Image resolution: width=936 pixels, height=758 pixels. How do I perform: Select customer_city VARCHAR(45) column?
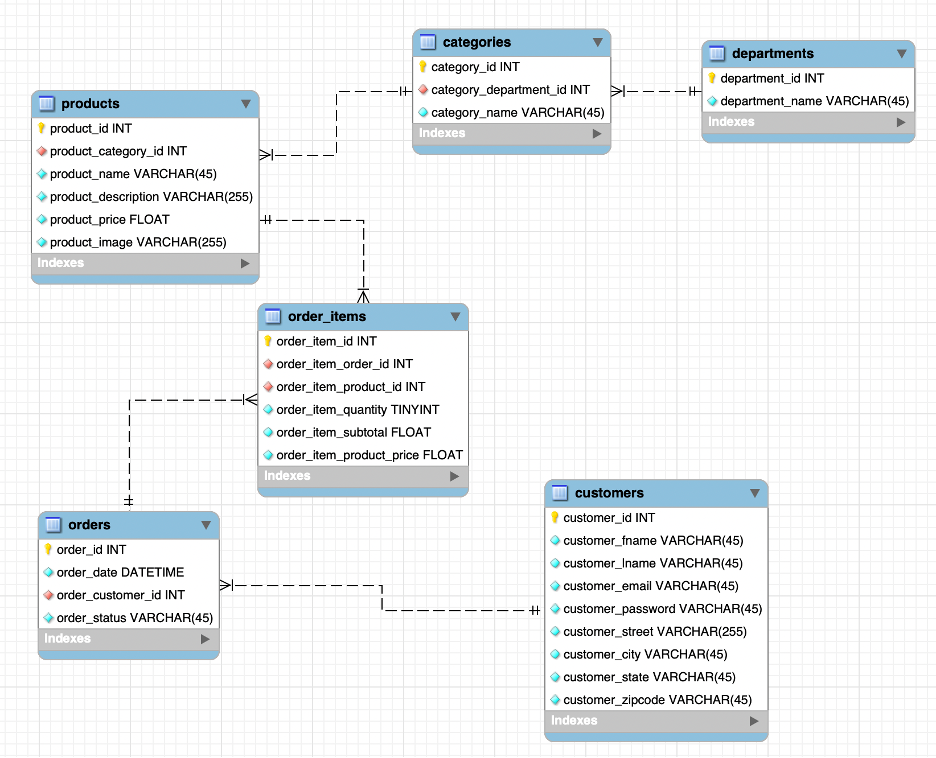point(656,654)
